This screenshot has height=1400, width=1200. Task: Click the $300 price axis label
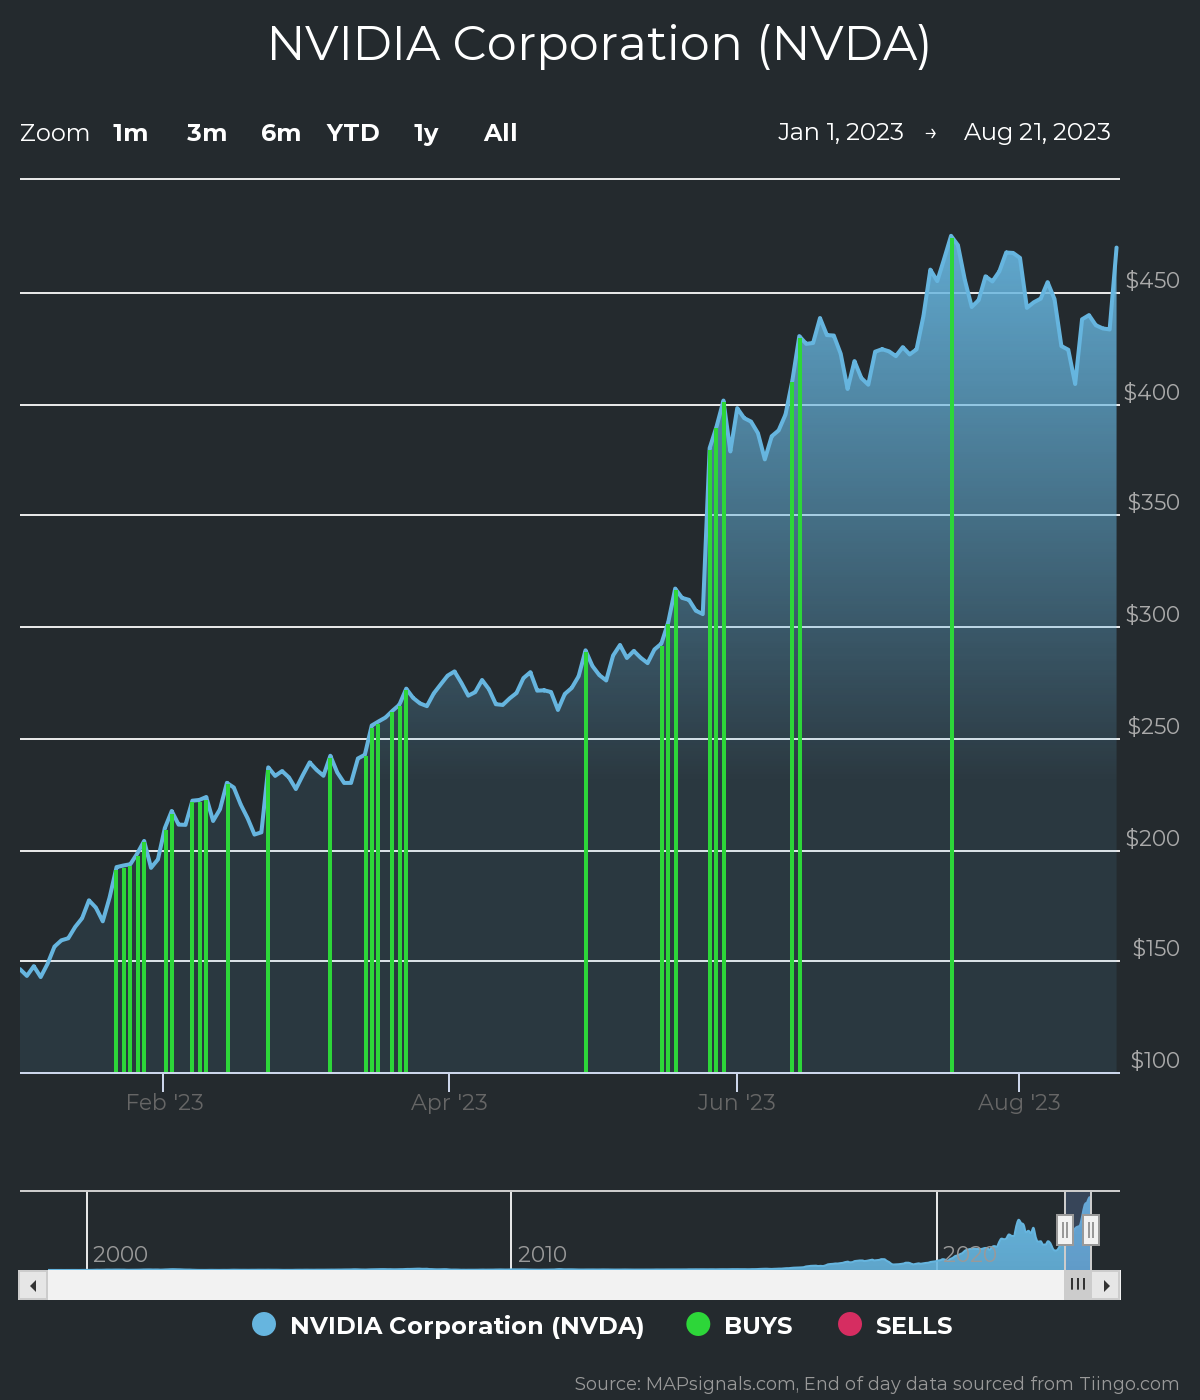1153,614
